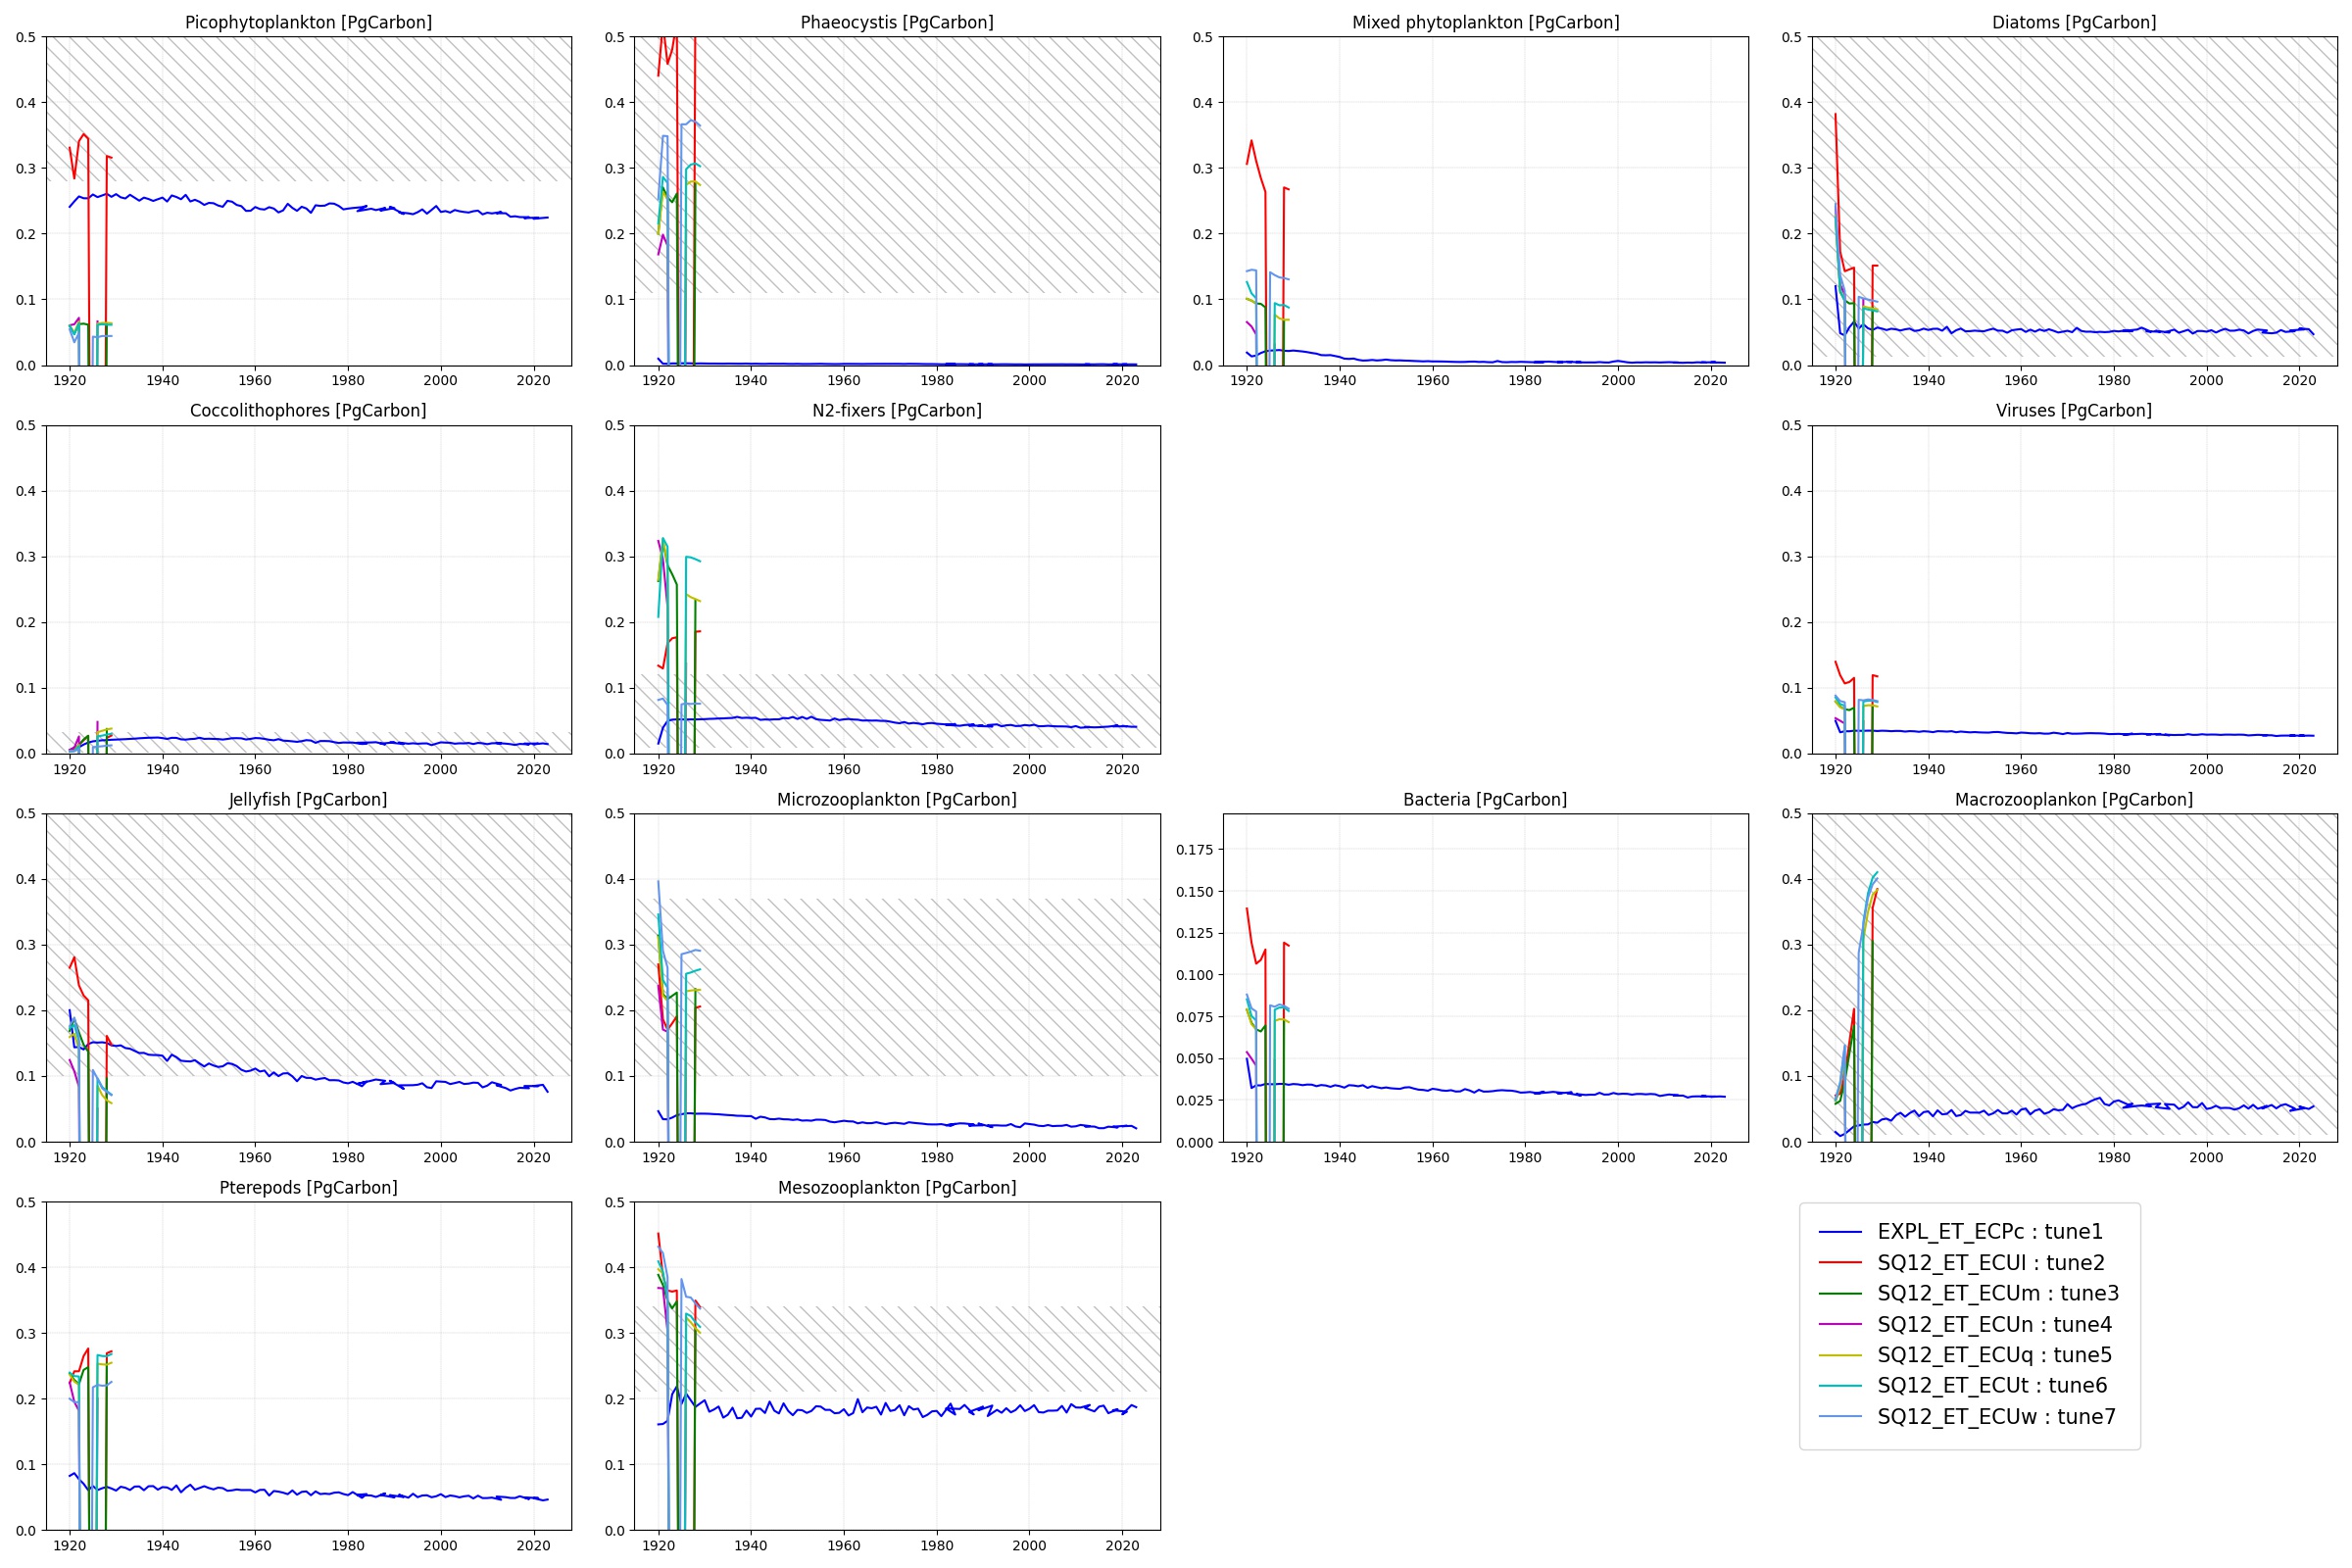Click the N2-fixers [PgCarbon] plot title
This screenshot has height=1568, width=2352.
897,410
